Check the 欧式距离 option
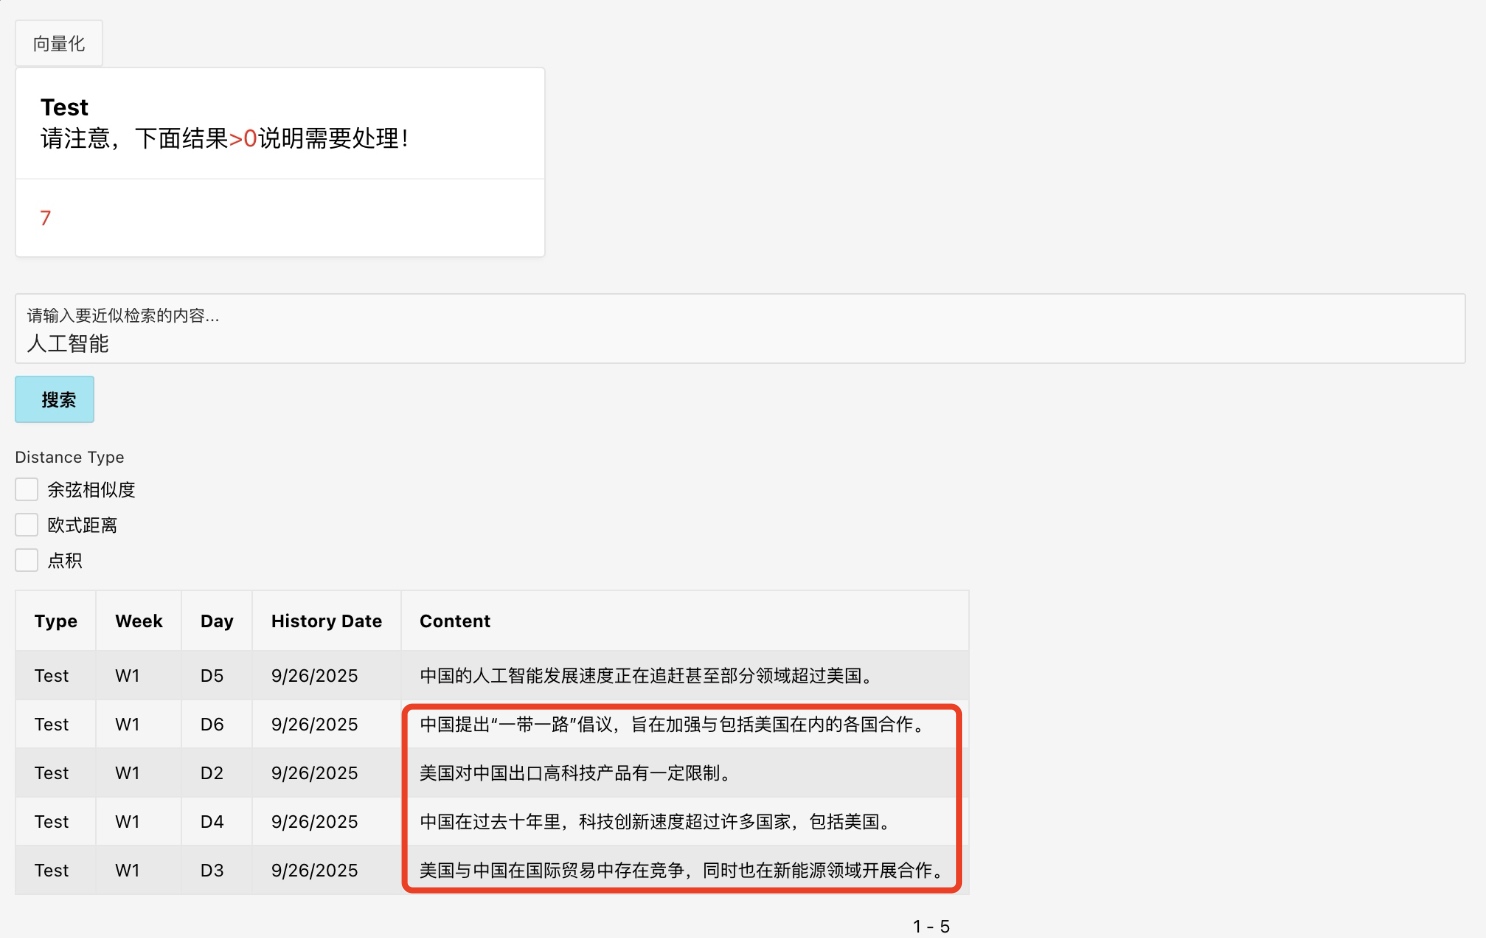 coord(27,525)
